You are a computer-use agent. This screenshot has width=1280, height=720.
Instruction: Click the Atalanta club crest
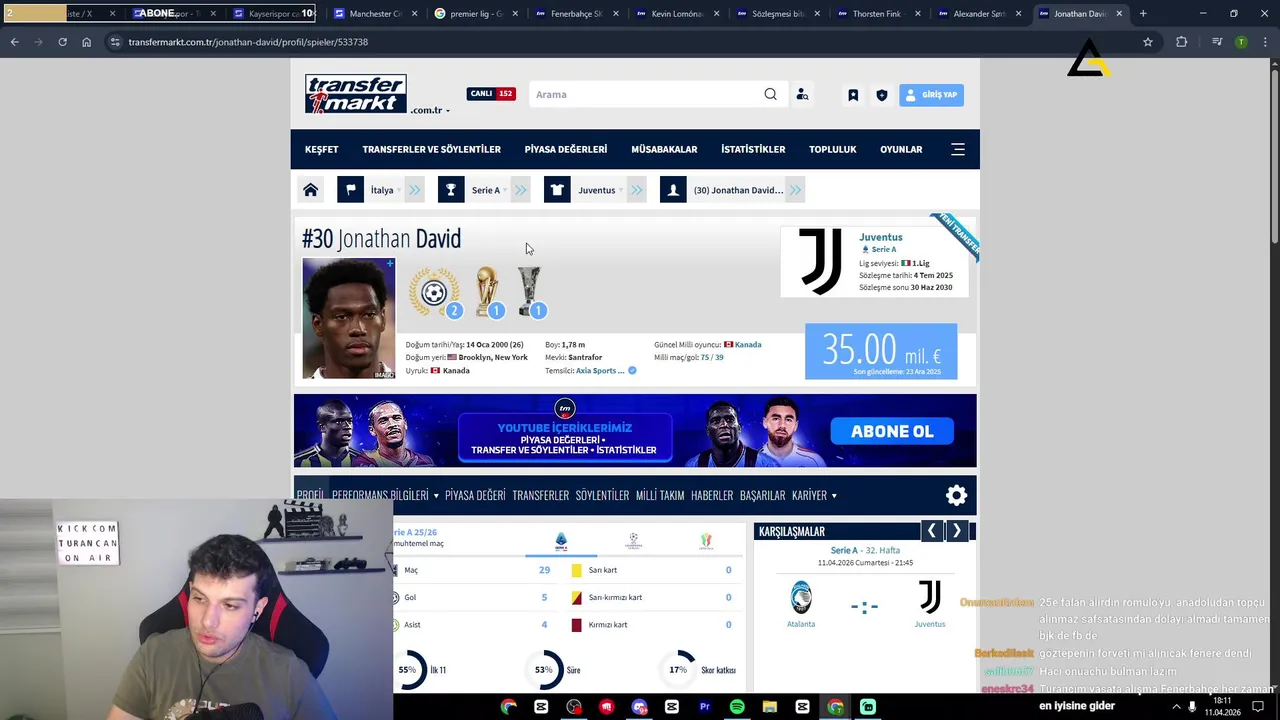(x=801, y=597)
